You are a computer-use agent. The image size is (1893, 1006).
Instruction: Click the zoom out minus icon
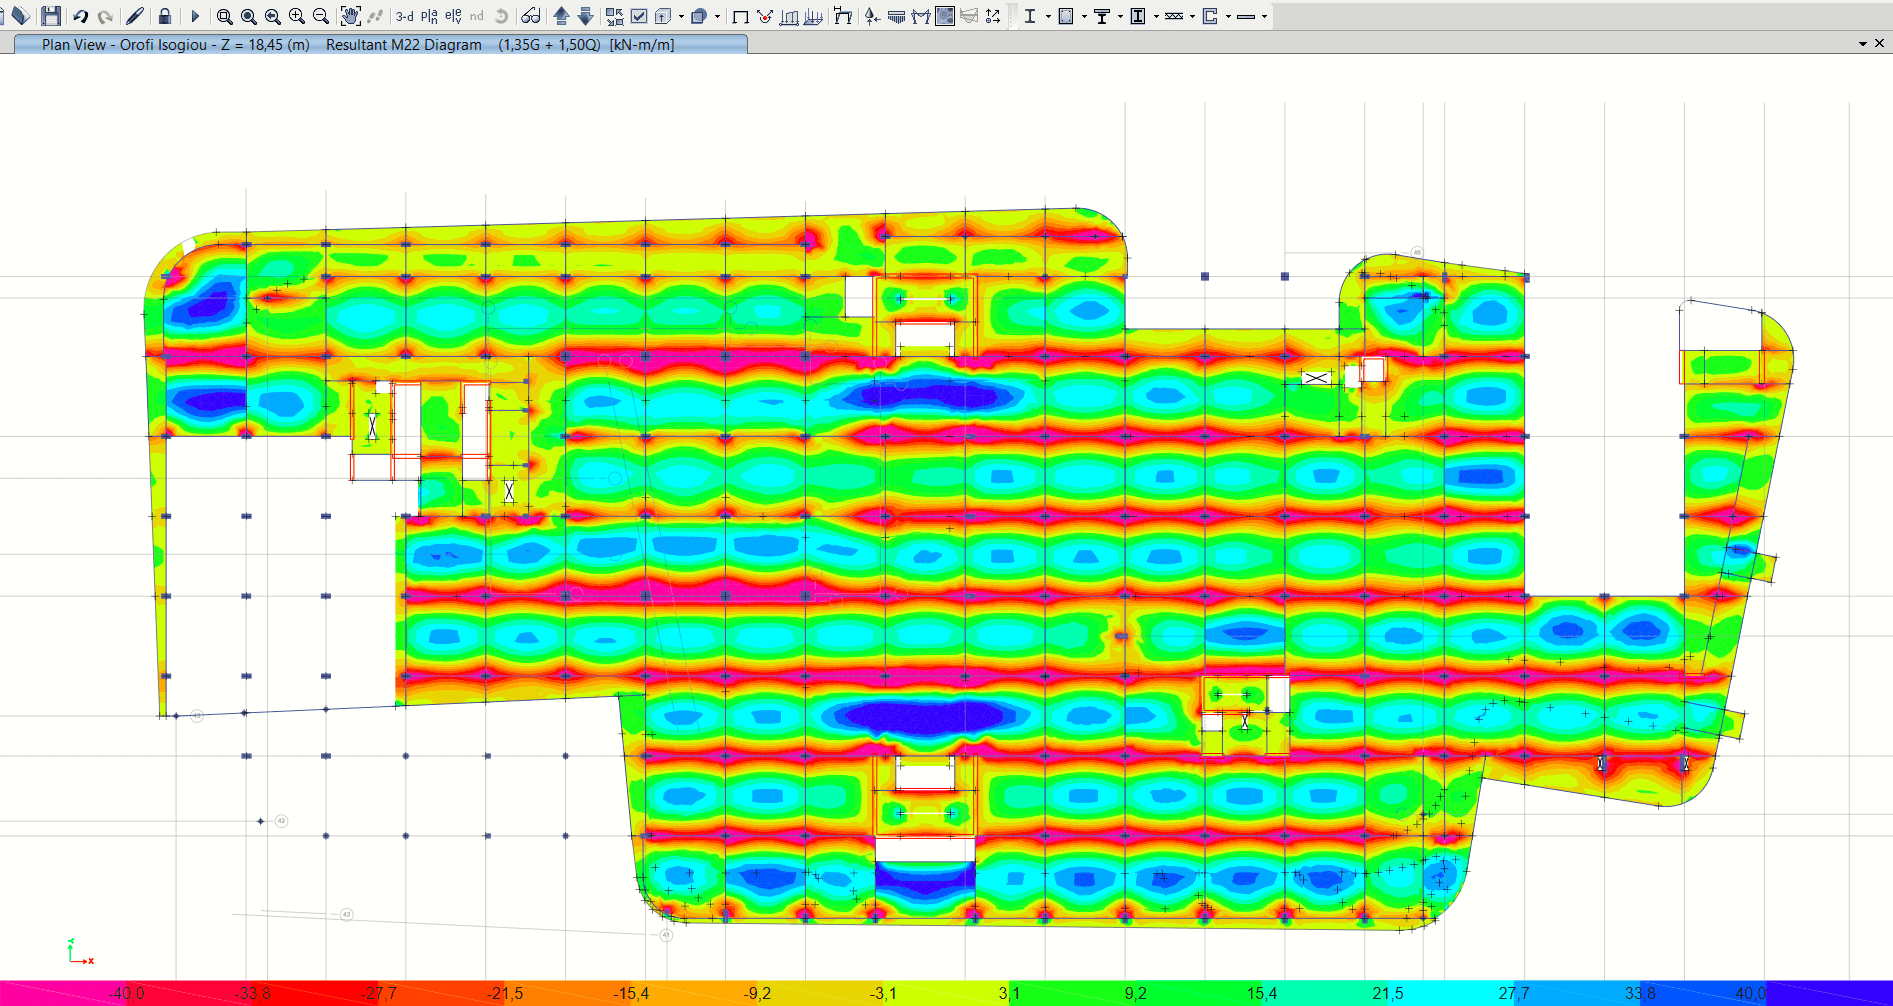(321, 16)
